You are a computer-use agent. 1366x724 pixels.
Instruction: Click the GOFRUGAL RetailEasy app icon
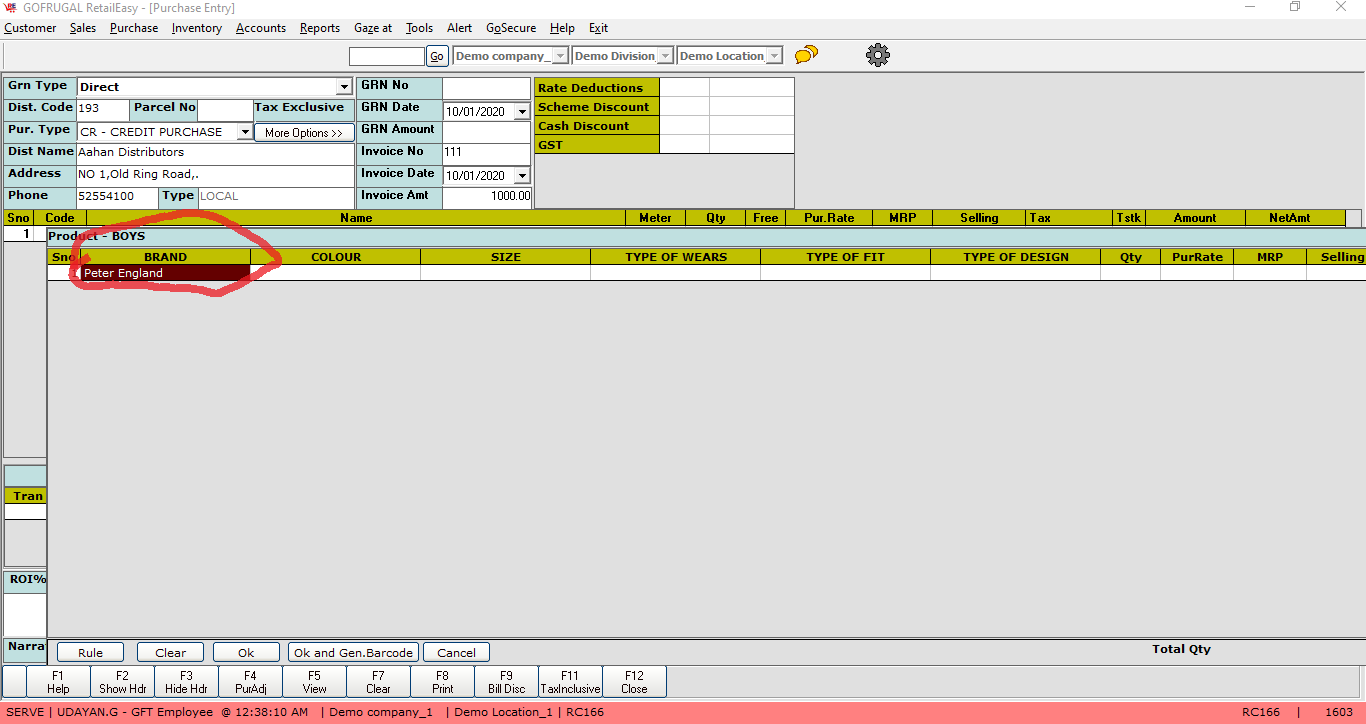click(10, 7)
